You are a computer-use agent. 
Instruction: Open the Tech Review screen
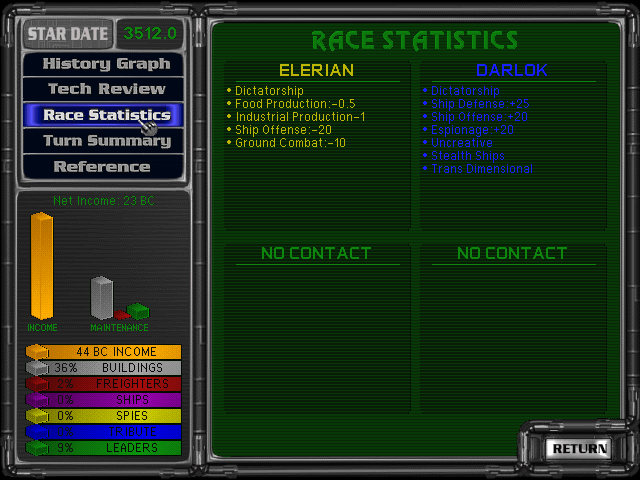104,89
